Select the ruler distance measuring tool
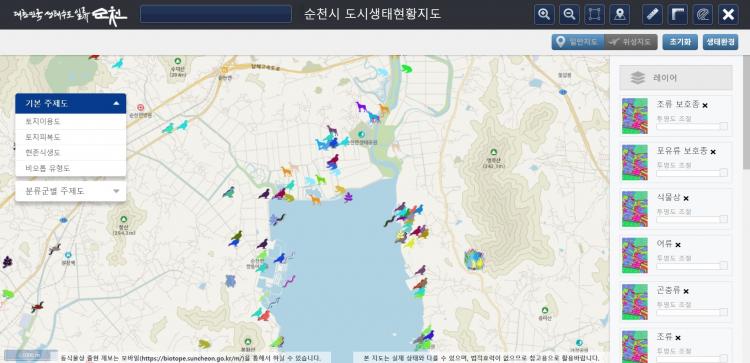 (652, 14)
